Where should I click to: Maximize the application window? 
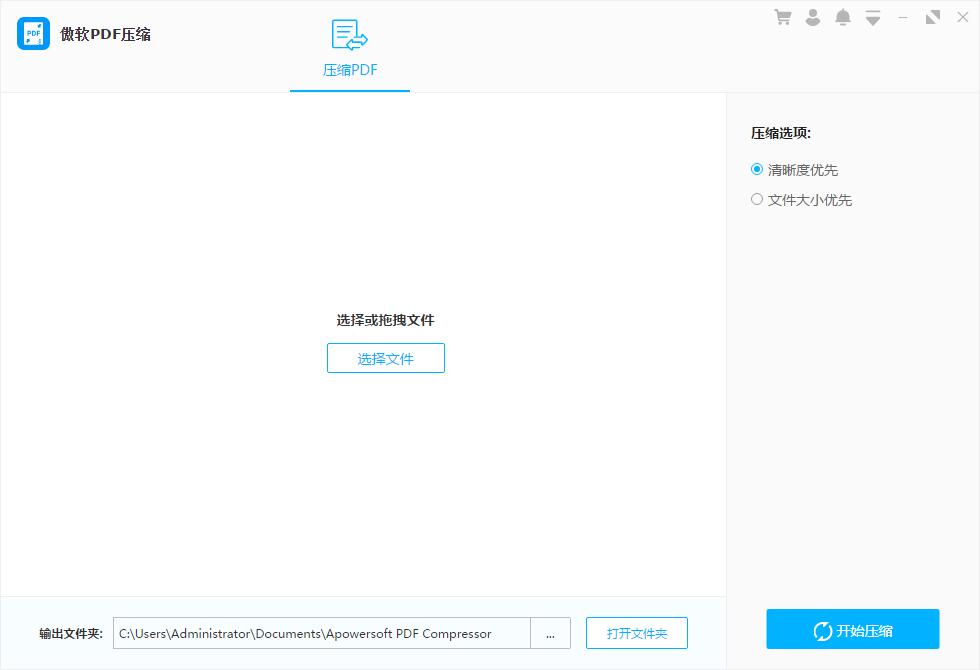click(933, 17)
